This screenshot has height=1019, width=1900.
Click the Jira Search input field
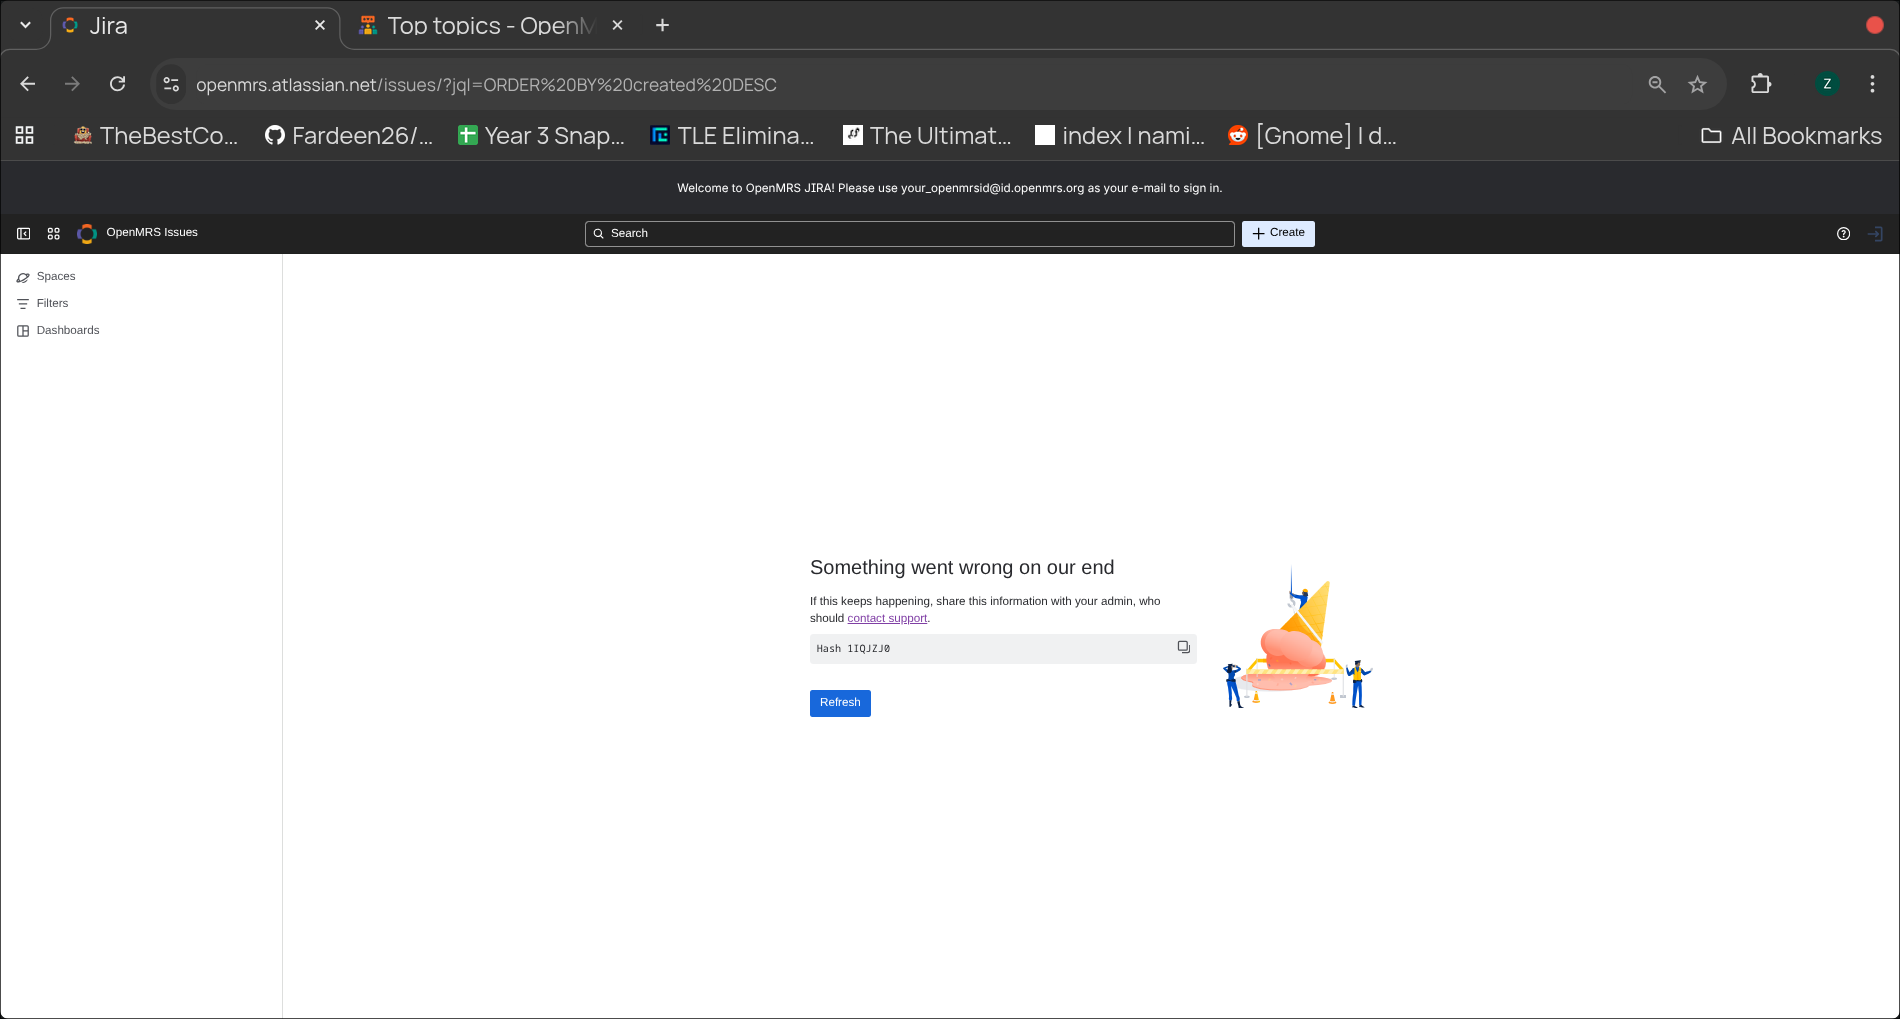[910, 233]
